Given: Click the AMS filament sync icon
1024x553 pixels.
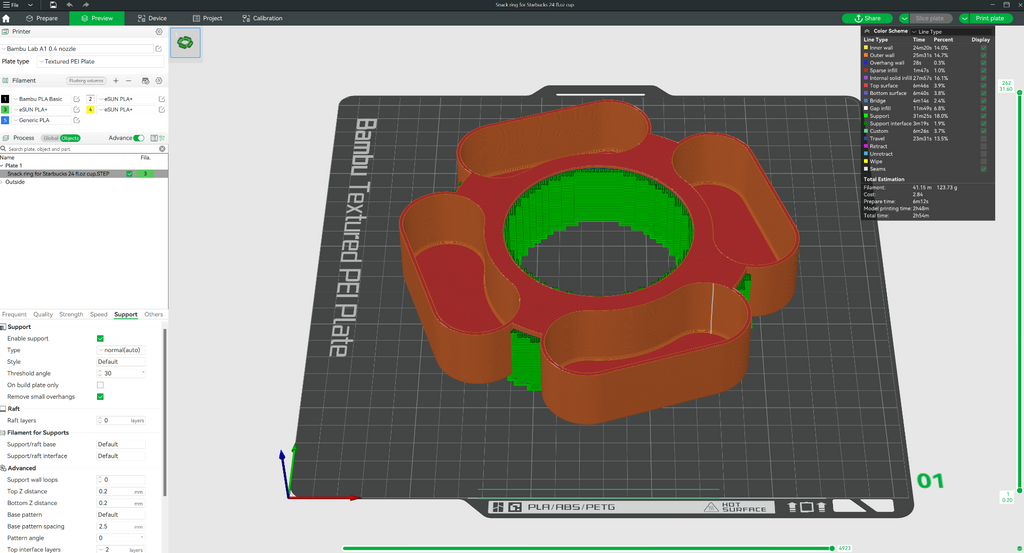Looking at the screenshot, I should coord(146,81).
